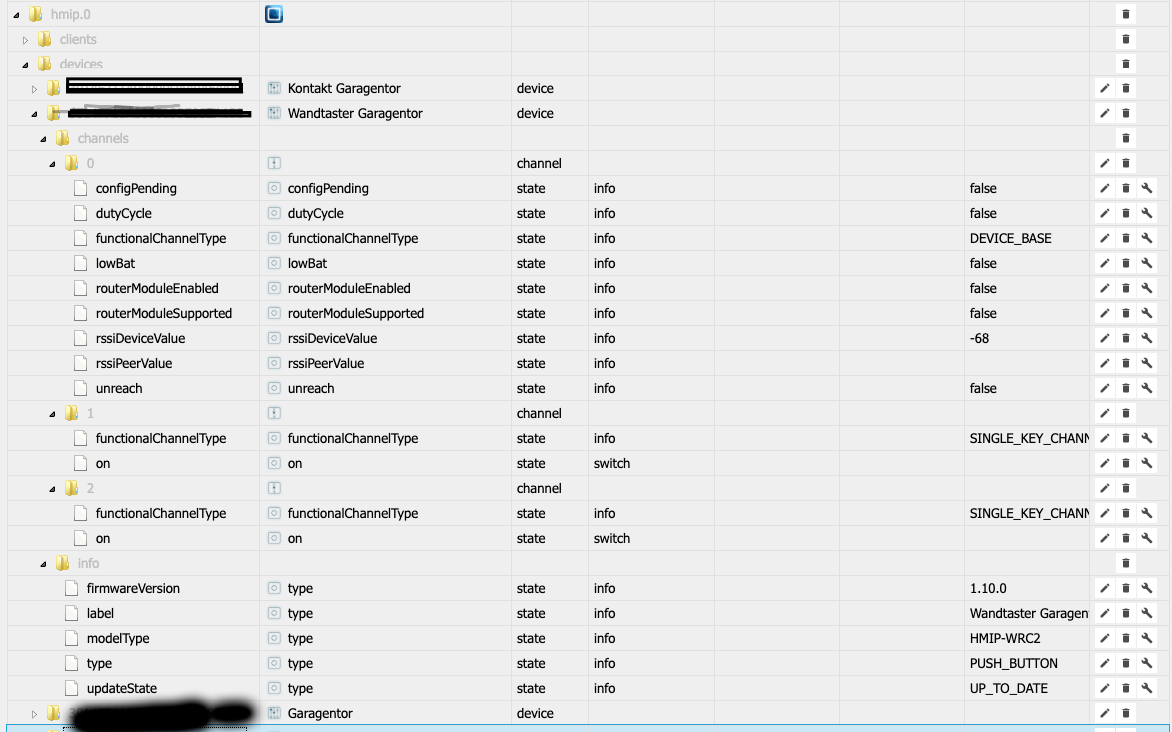This screenshot has height=732, width=1172.
Task: Delete the clients folder
Action: 1126,39
